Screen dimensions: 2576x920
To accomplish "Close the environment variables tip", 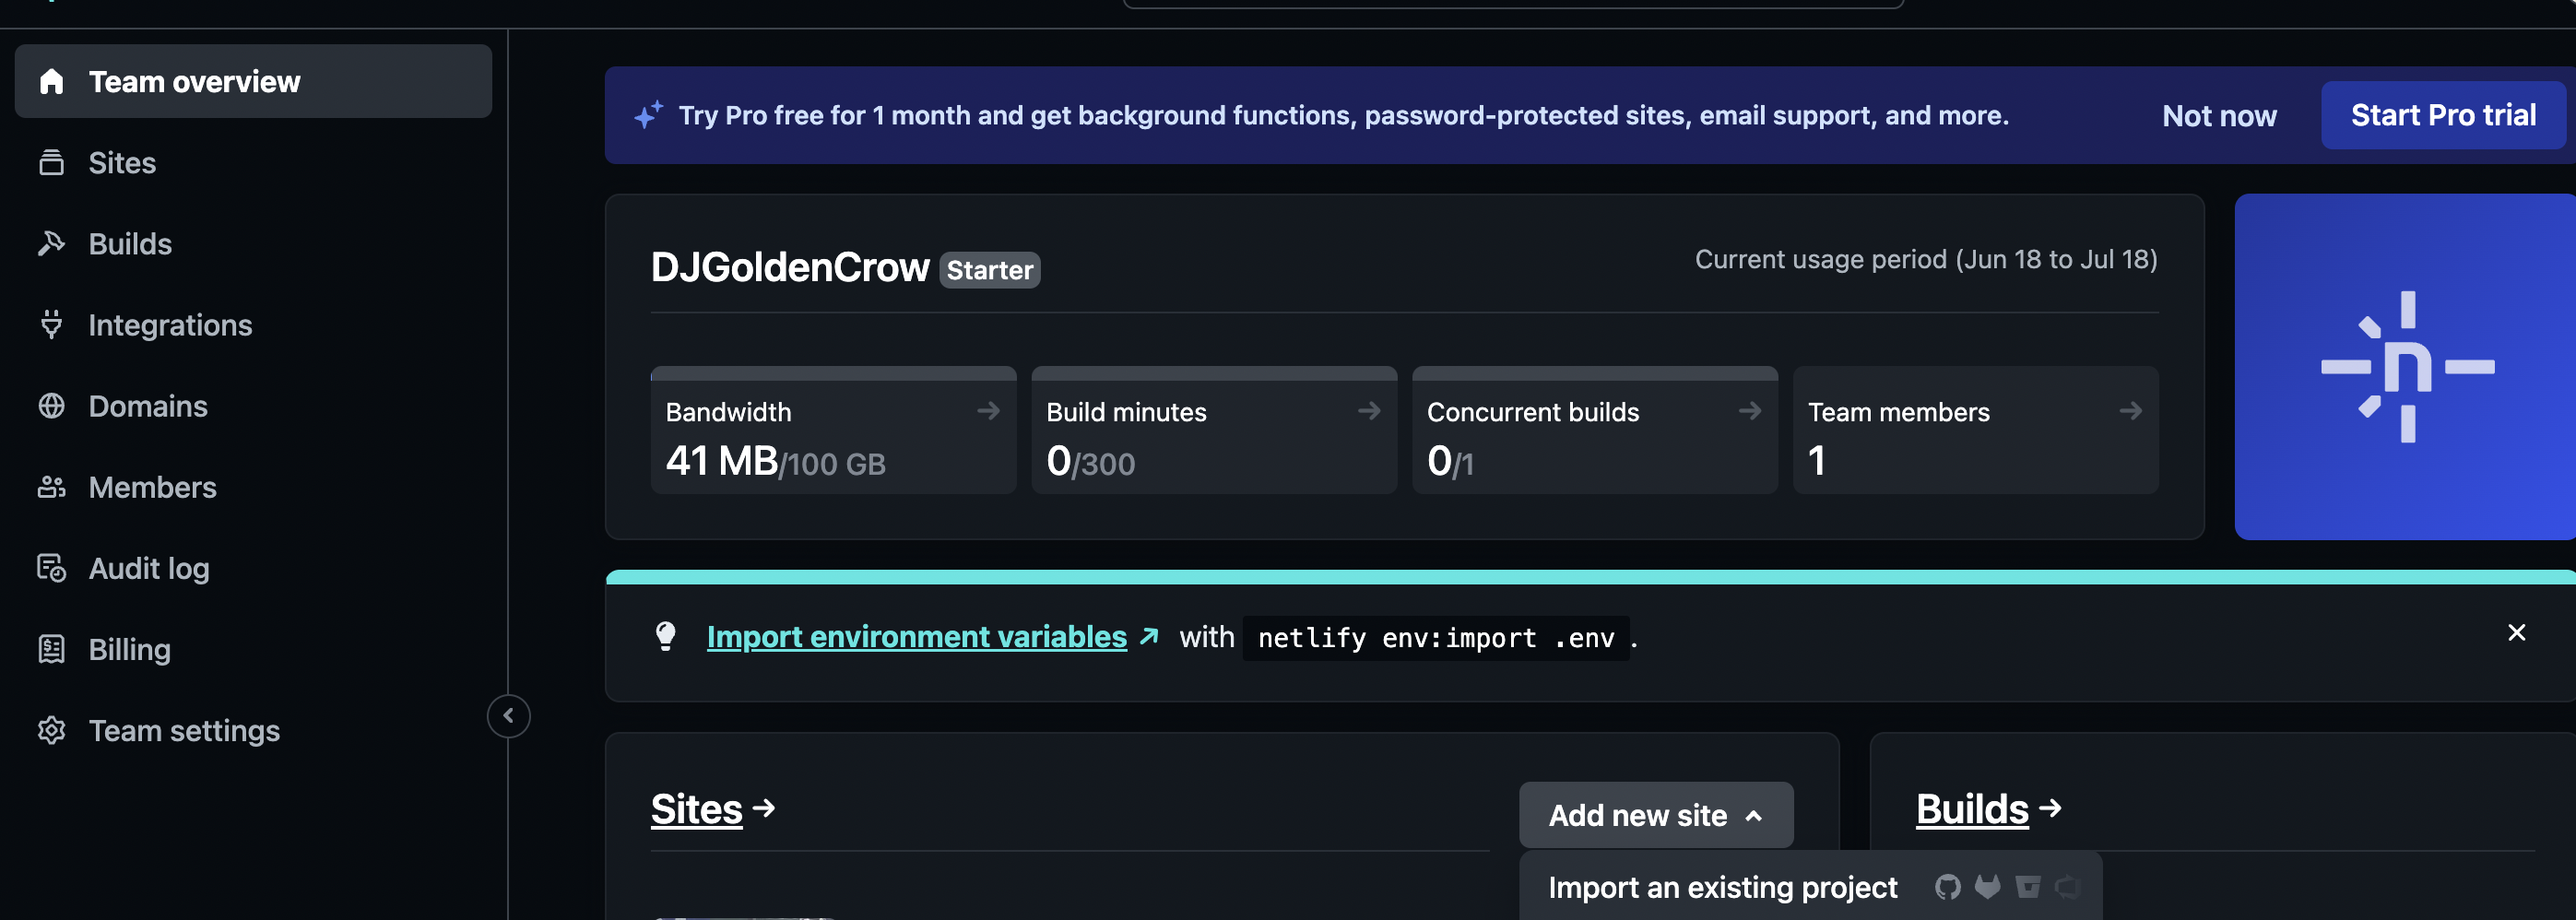I will tap(2517, 632).
